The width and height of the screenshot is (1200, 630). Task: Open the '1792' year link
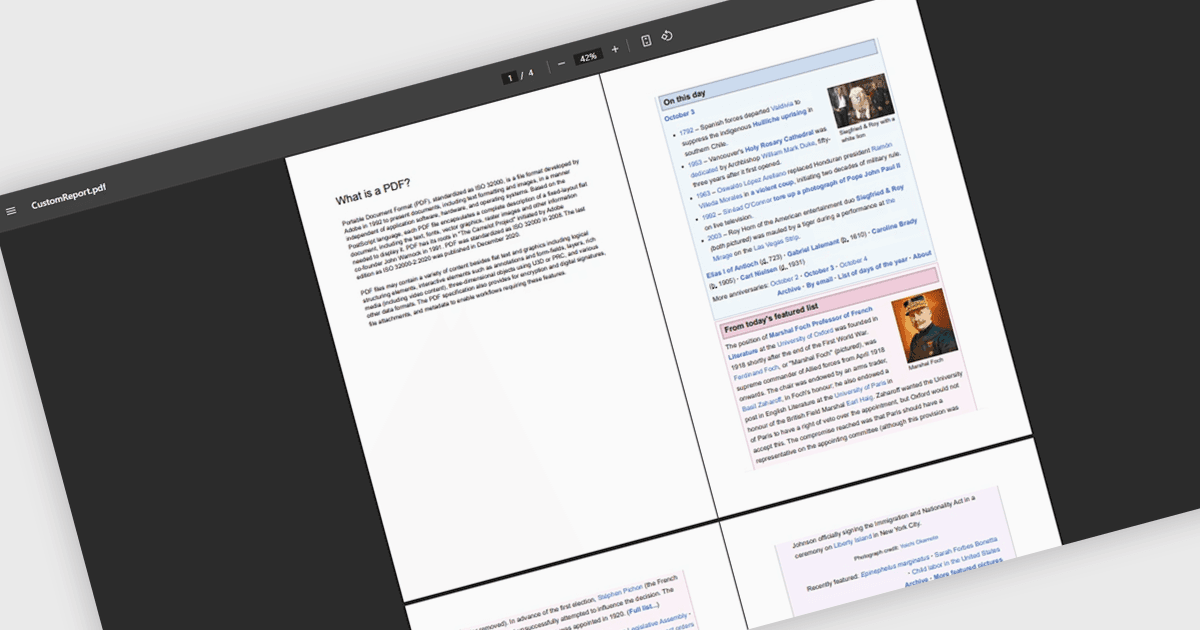[x=686, y=130]
